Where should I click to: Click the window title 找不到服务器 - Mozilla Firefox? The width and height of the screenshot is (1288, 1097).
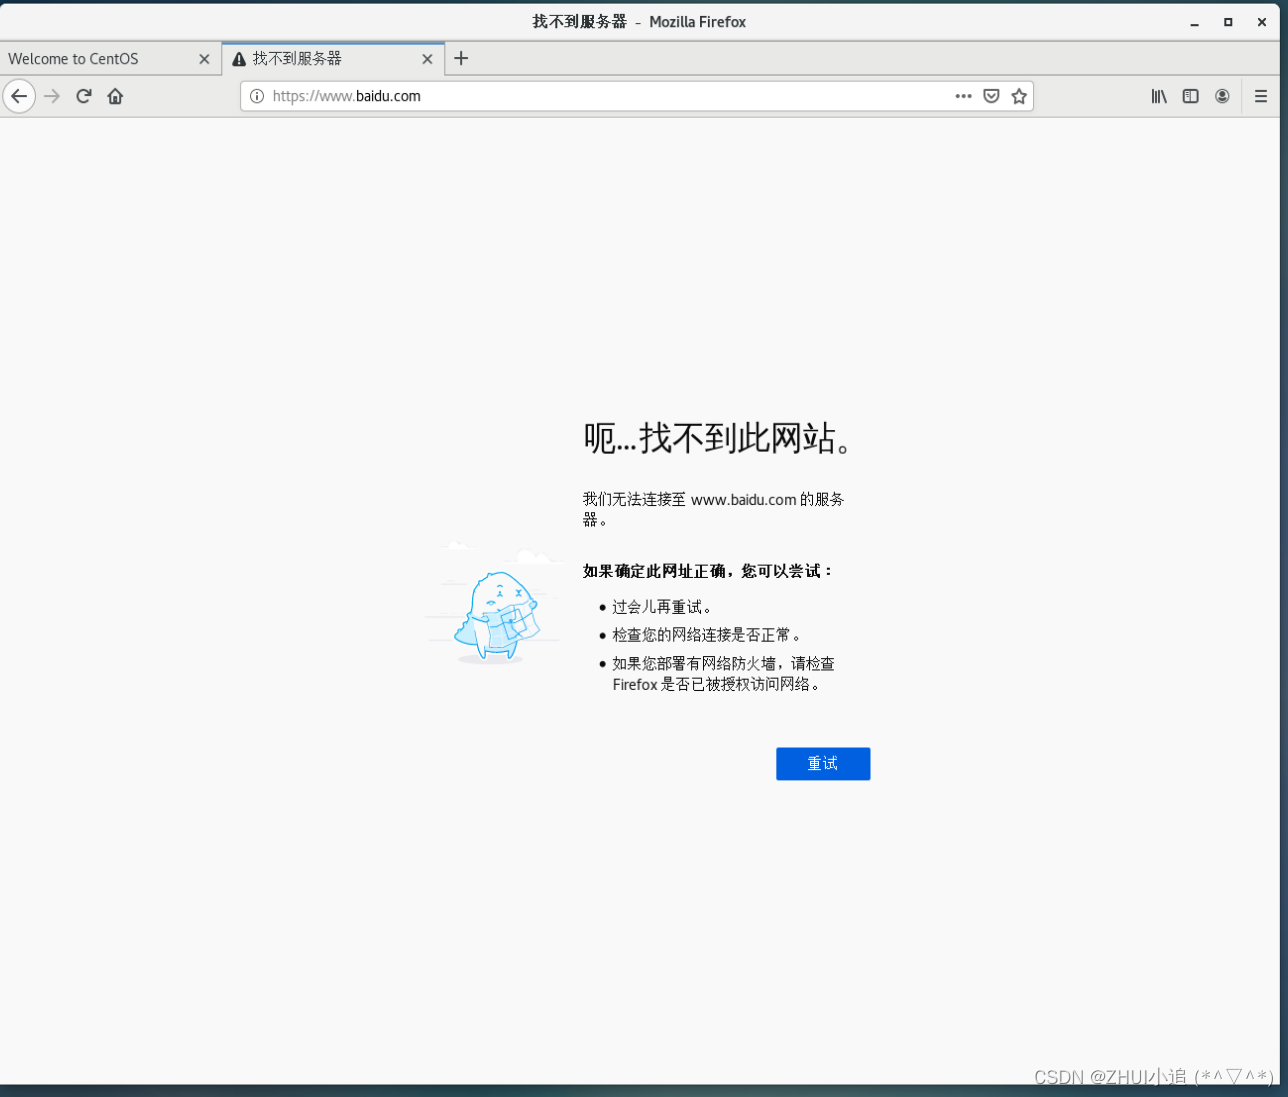point(639,22)
